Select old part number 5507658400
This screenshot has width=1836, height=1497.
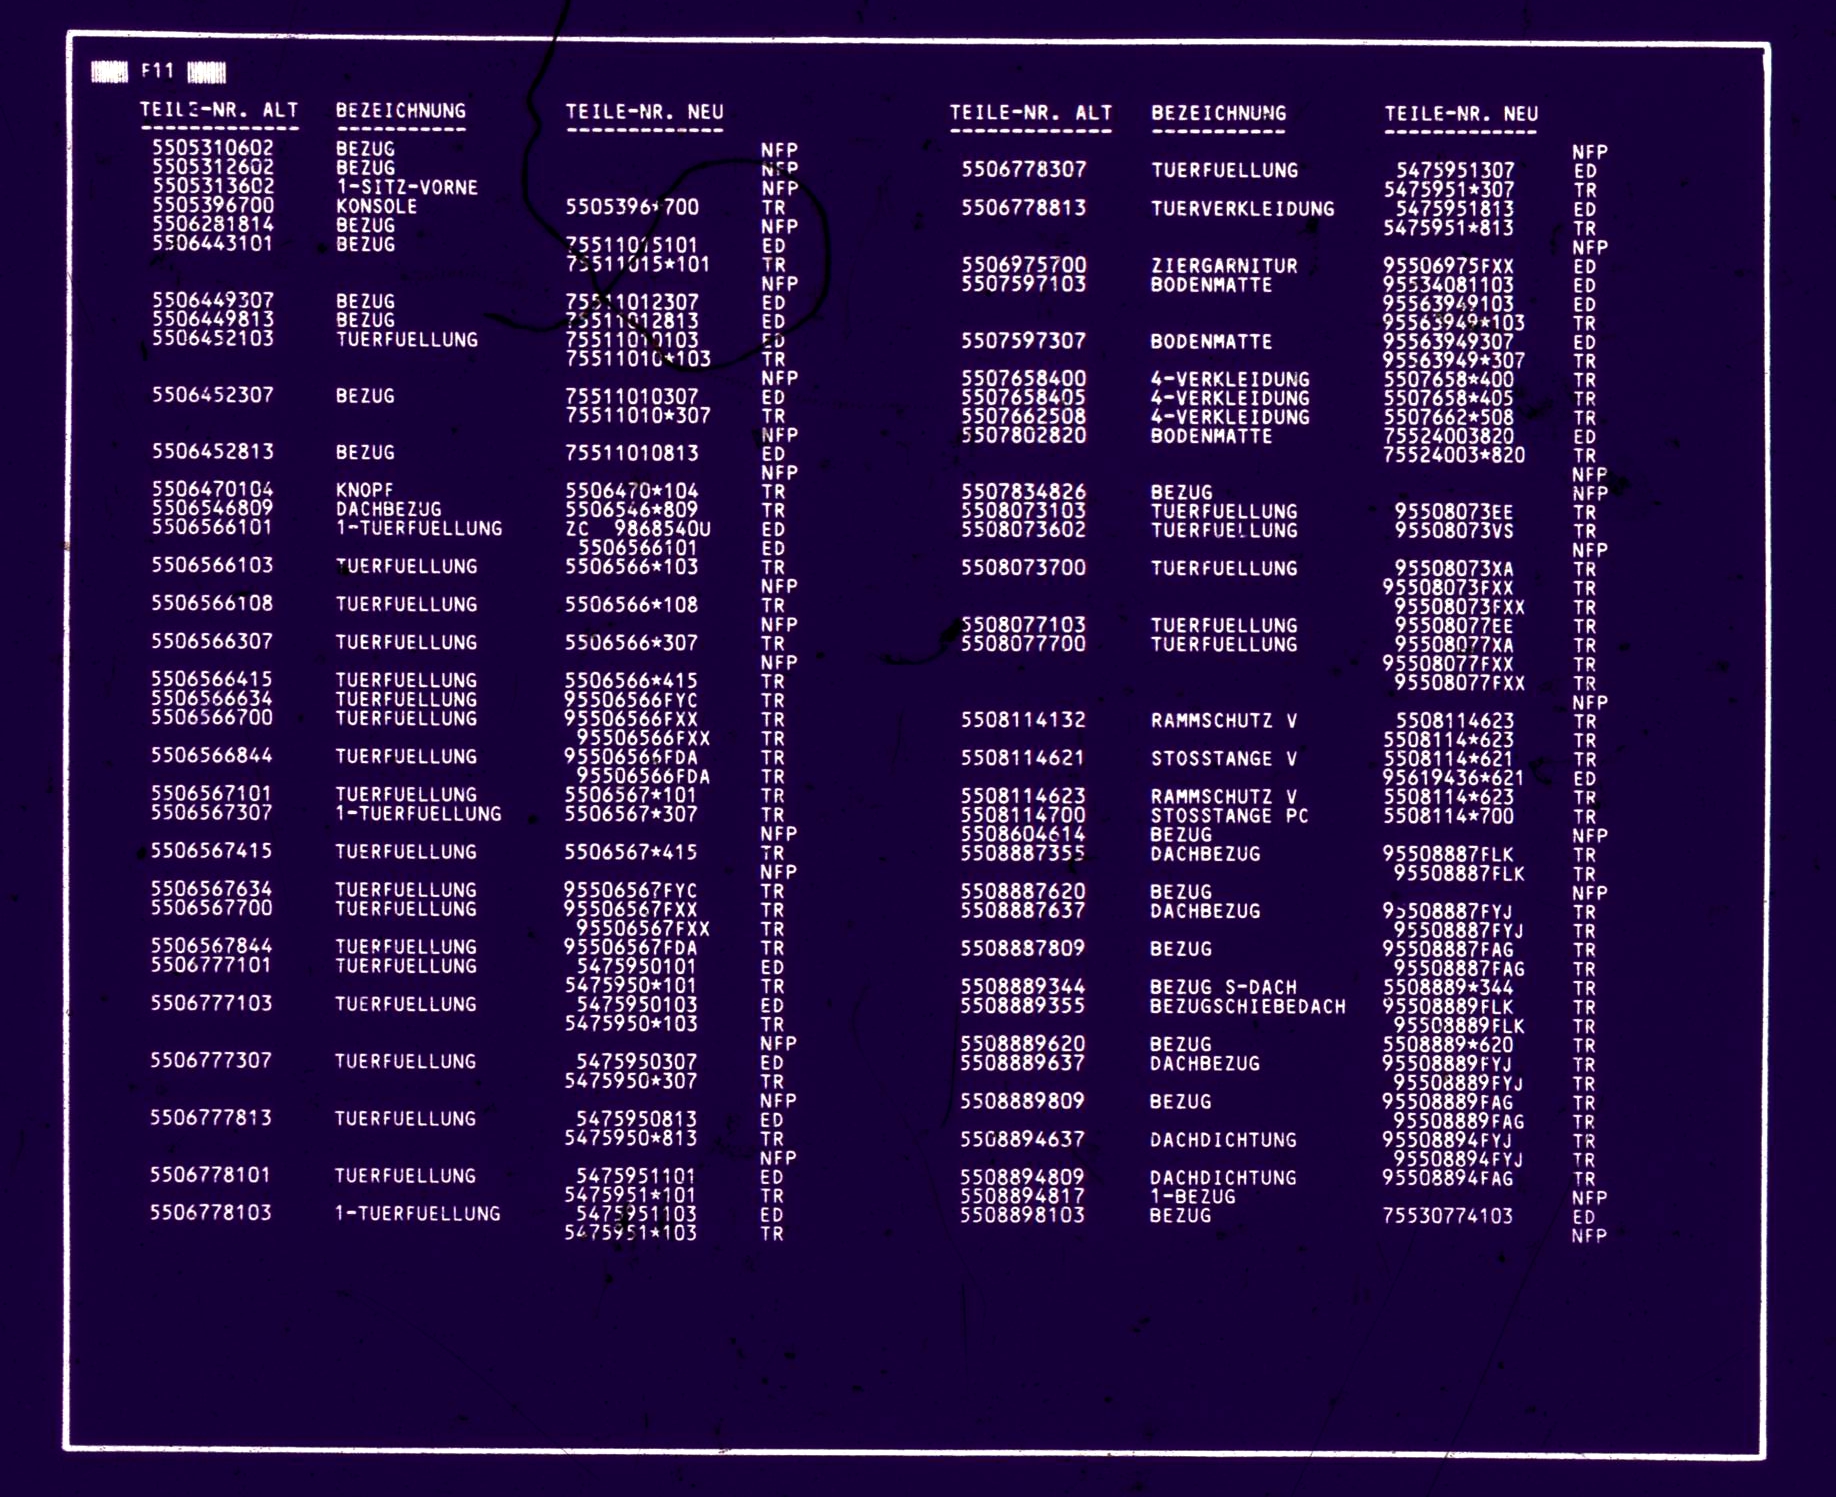click(1024, 379)
